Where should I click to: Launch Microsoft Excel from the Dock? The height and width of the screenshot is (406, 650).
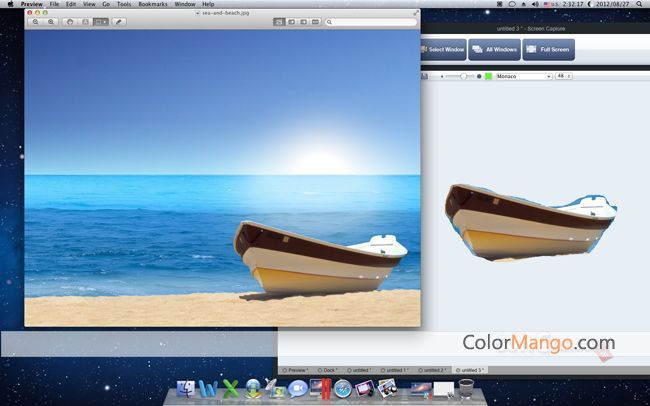click(x=230, y=389)
